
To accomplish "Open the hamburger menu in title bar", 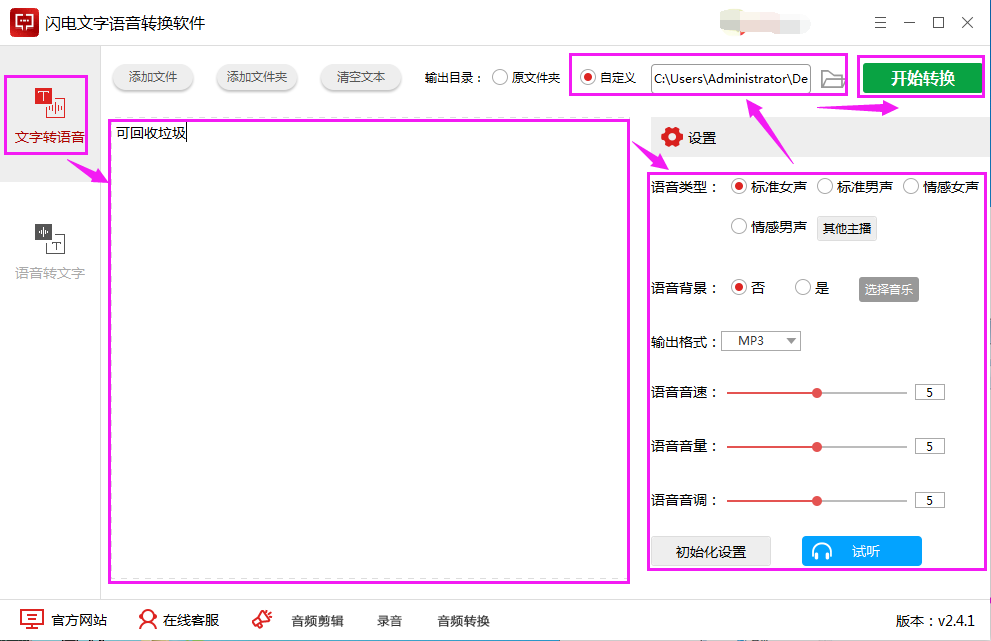I will coord(880,23).
